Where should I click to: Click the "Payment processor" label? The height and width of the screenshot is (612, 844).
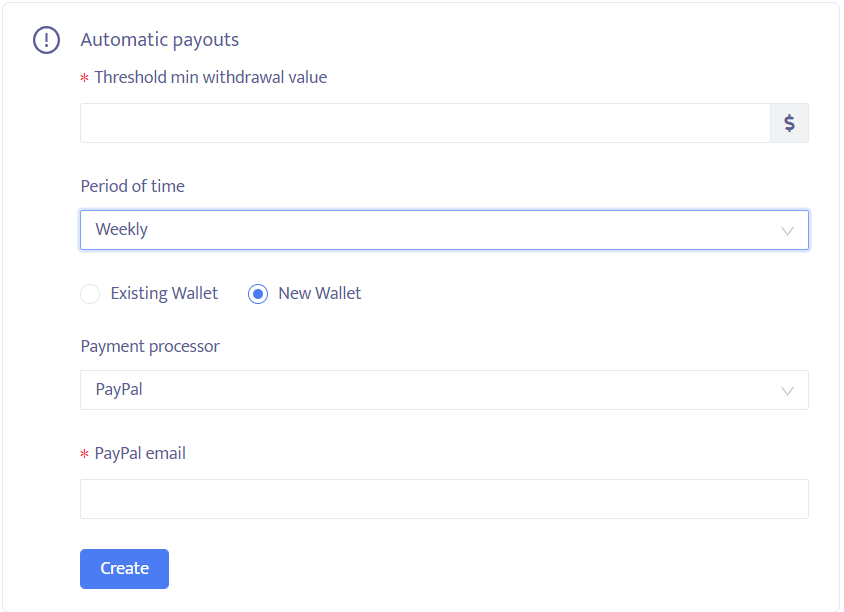150,346
